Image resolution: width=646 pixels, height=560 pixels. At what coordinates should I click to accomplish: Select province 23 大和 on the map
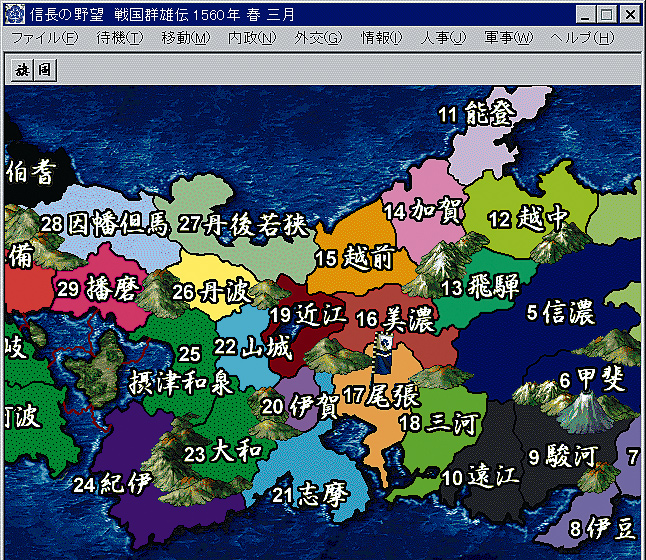coord(223,452)
